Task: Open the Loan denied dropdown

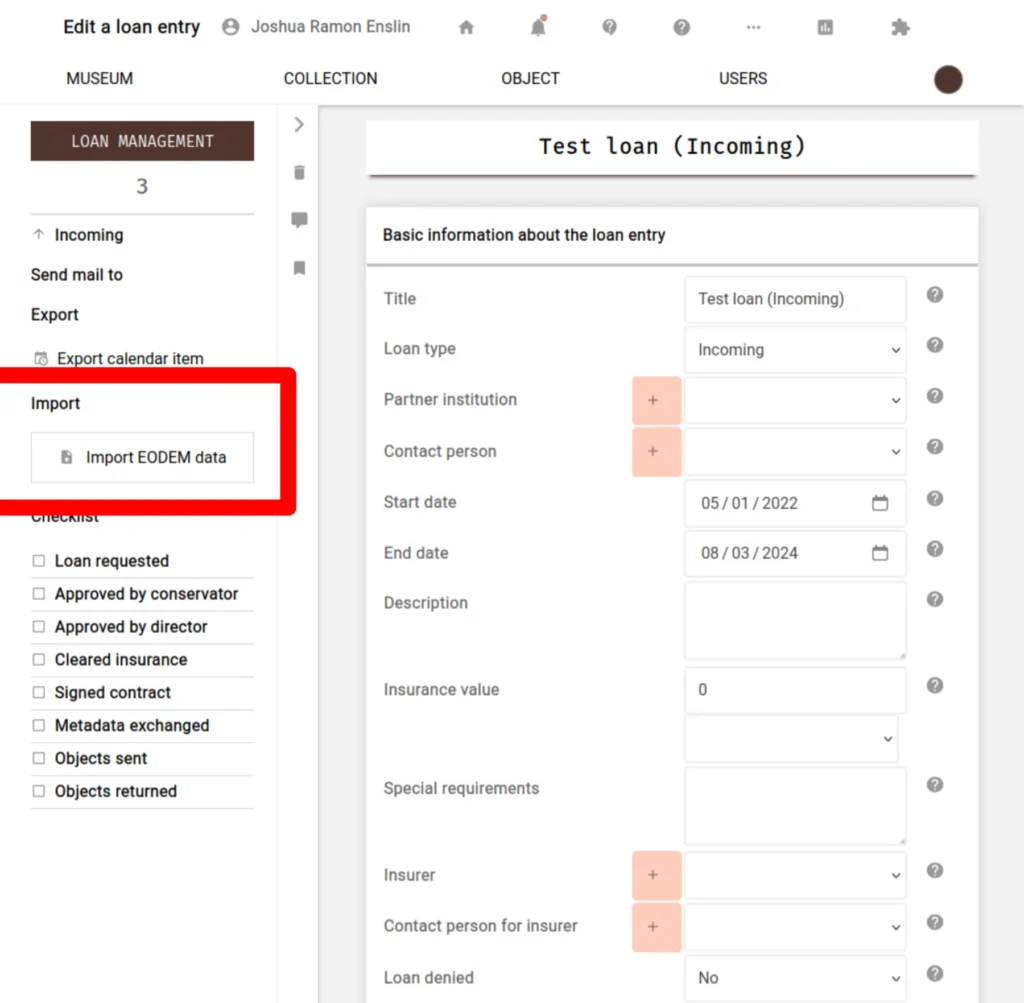Action: pyautogui.click(x=795, y=978)
